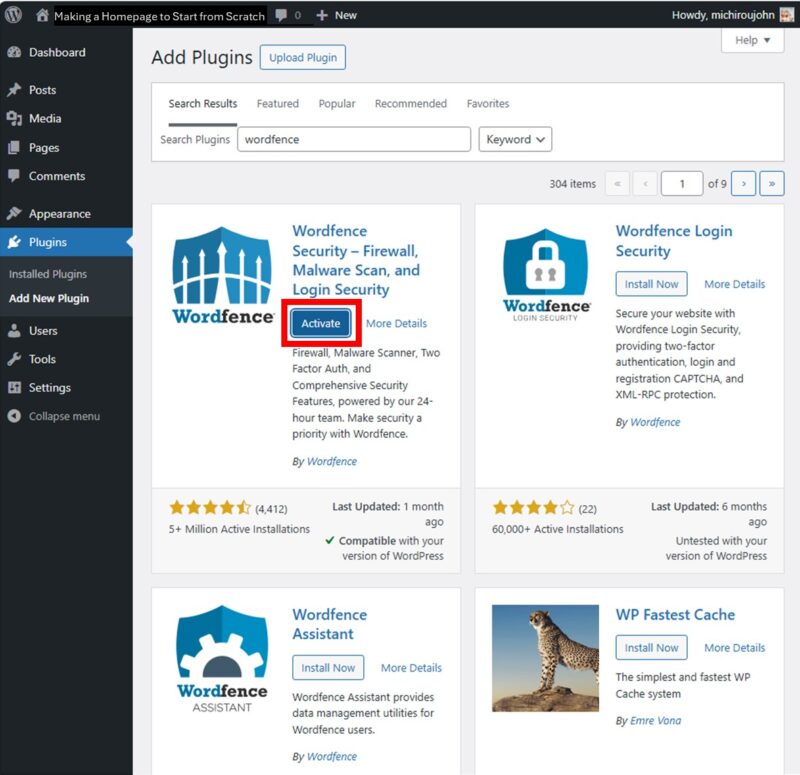Install Now for Wordfence Login Security
This screenshot has width=800, height=775.
[651, 284]
